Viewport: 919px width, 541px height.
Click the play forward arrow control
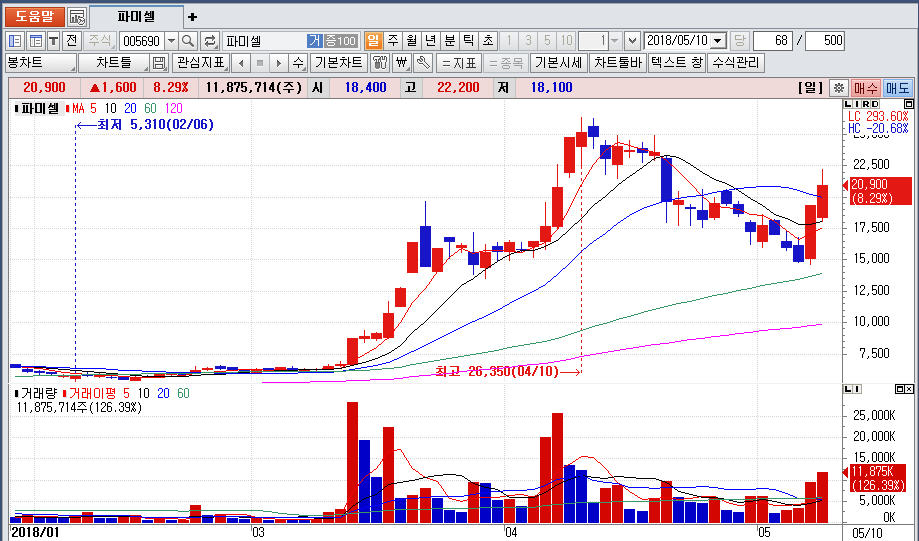coord(279,63)
